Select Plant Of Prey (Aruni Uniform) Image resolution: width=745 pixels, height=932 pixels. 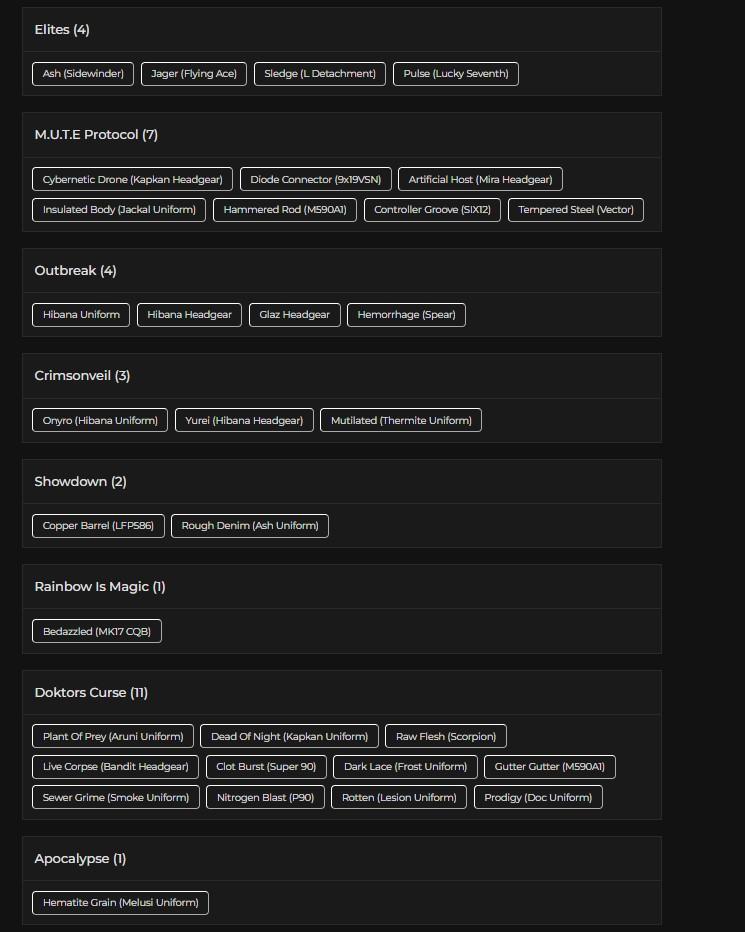(113, 737)
